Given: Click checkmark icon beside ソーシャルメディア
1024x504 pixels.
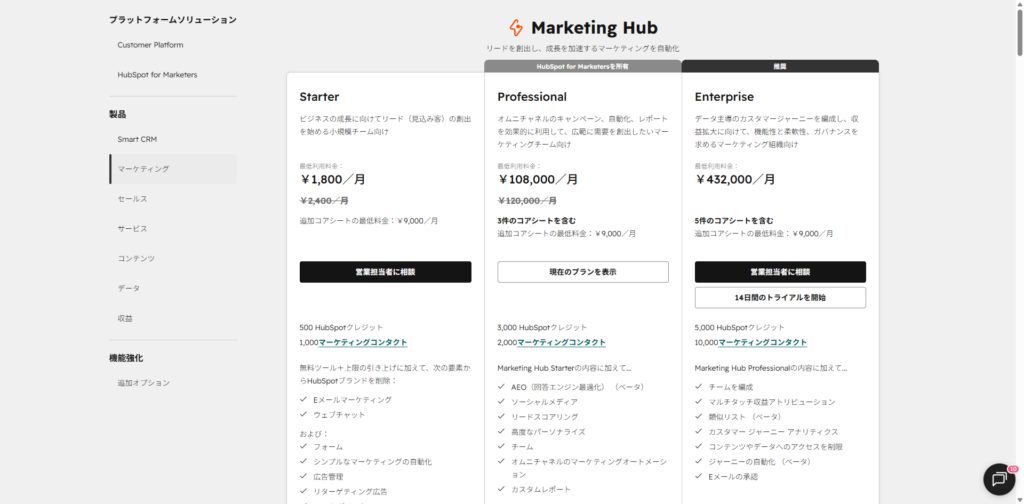Looking at the screenshot, I should point(502,402).
